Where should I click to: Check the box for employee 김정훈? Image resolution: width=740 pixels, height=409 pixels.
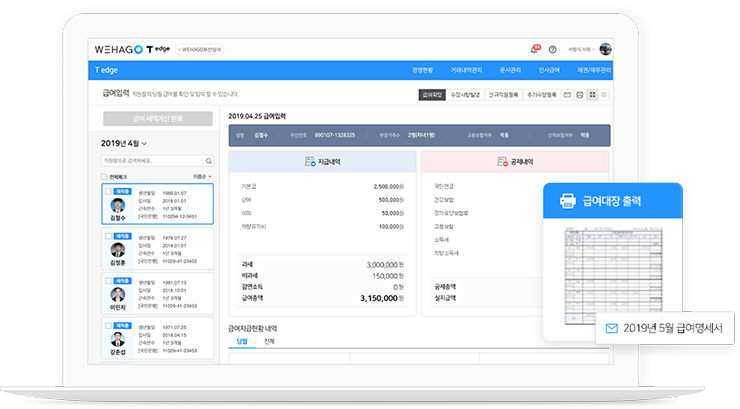pyautogui.click(x=109, y=235)
